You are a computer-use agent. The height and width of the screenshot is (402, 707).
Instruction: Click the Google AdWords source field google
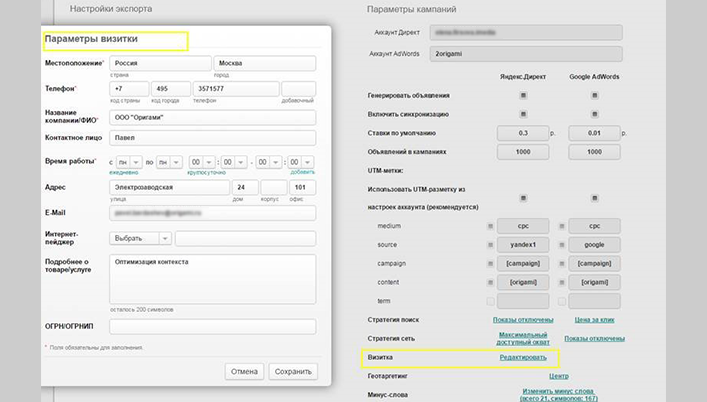coord(594,245)
